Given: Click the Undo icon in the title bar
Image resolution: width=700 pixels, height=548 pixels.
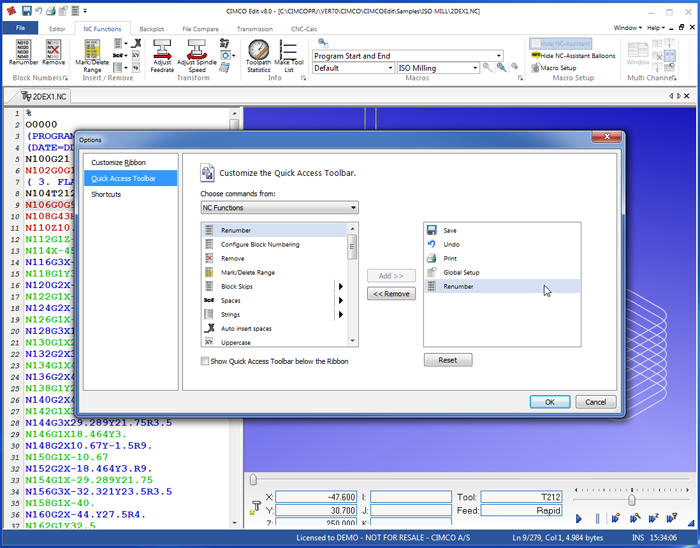Looking at the screenshot, I should pyautogui.click(x=38, y=11).
